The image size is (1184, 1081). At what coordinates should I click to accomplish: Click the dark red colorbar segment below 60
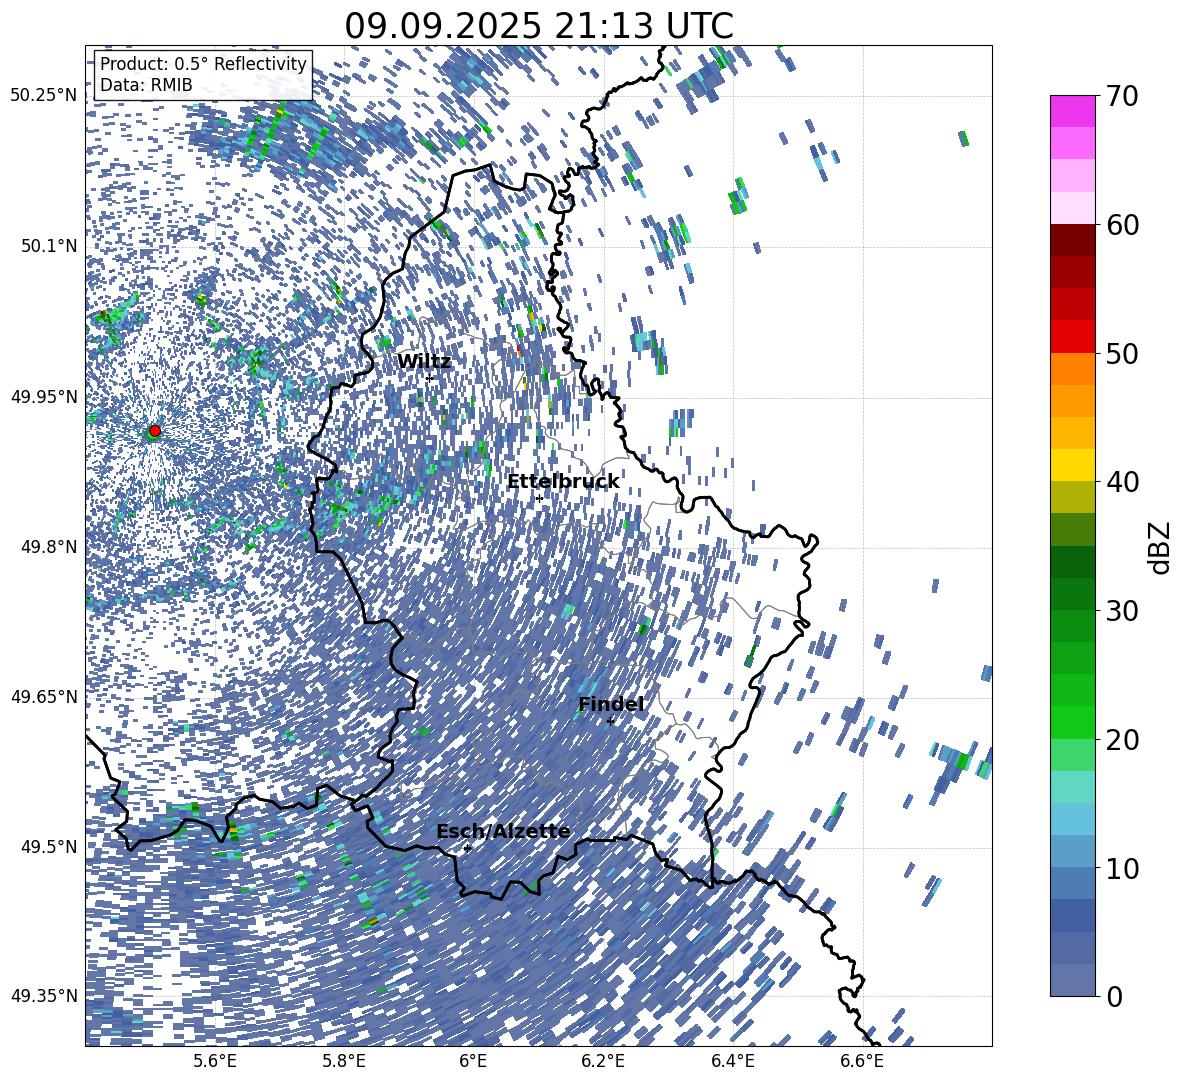click(1073, 239)
